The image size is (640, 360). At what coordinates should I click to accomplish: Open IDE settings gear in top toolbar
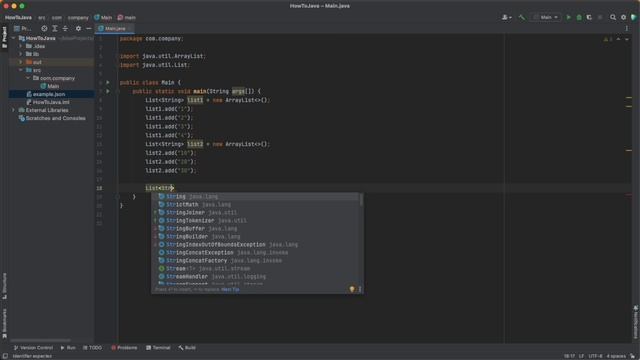click(623, 18)
